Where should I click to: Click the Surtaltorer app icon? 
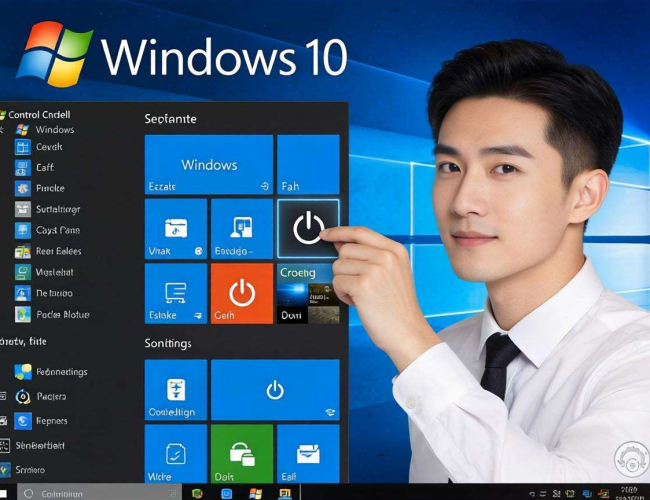[x=22, y=209]
